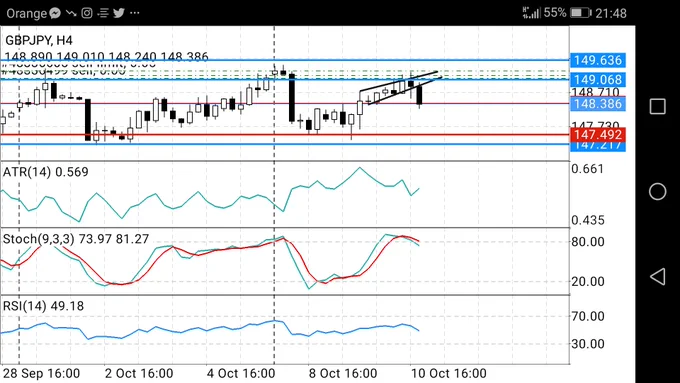The image size is (680, 383).
Task: Tap the GBPJPY, H4 chart title
Action: pyautogui.click(x=39, y=41)
